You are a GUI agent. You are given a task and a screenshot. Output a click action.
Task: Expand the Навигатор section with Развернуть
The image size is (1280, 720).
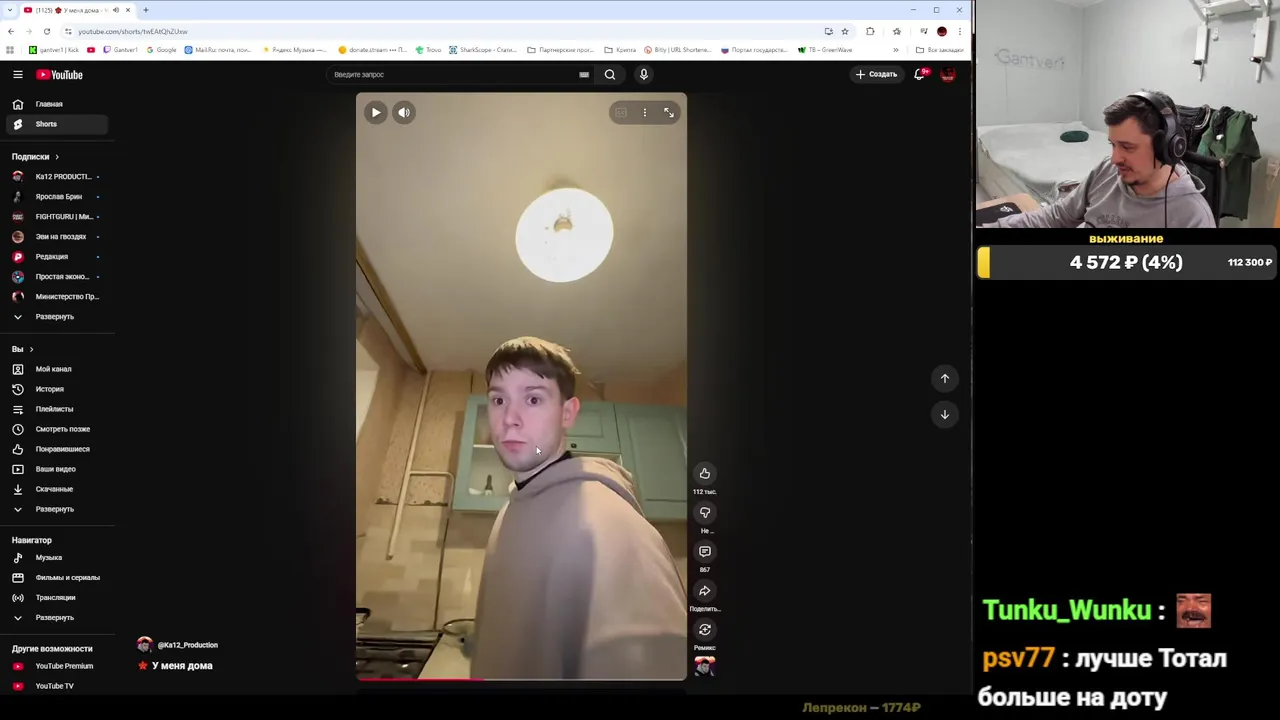[56, 618]
